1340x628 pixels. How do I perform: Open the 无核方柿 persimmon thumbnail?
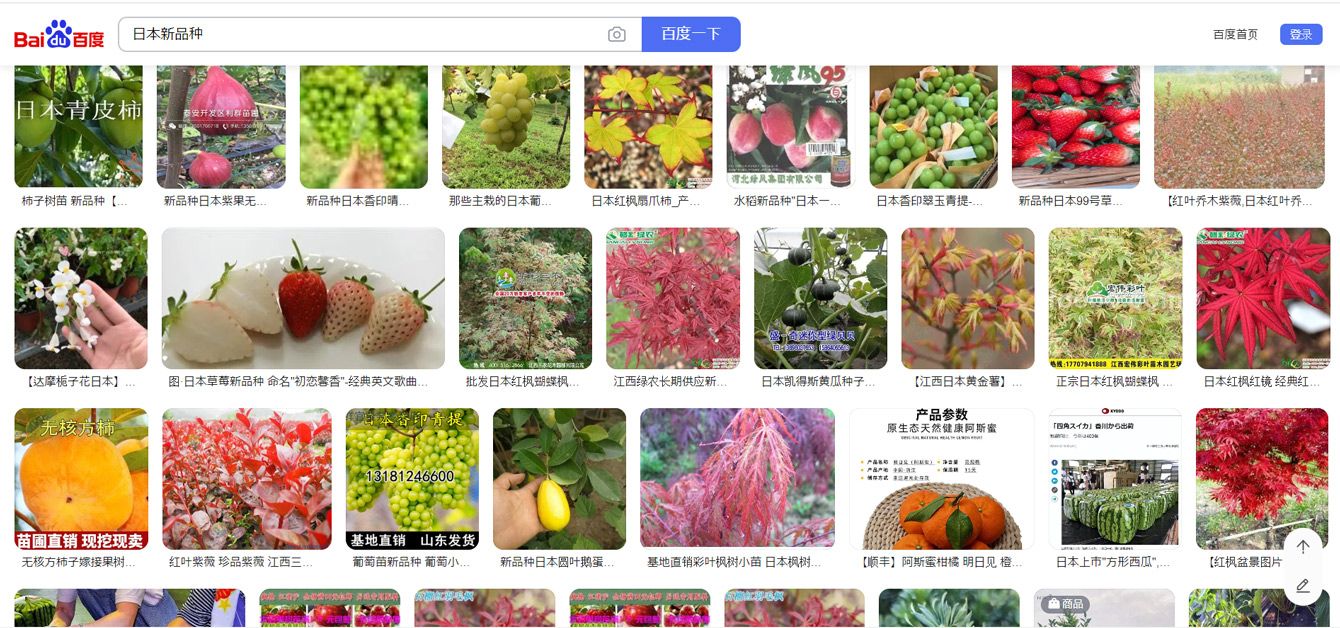pos(81,478)
